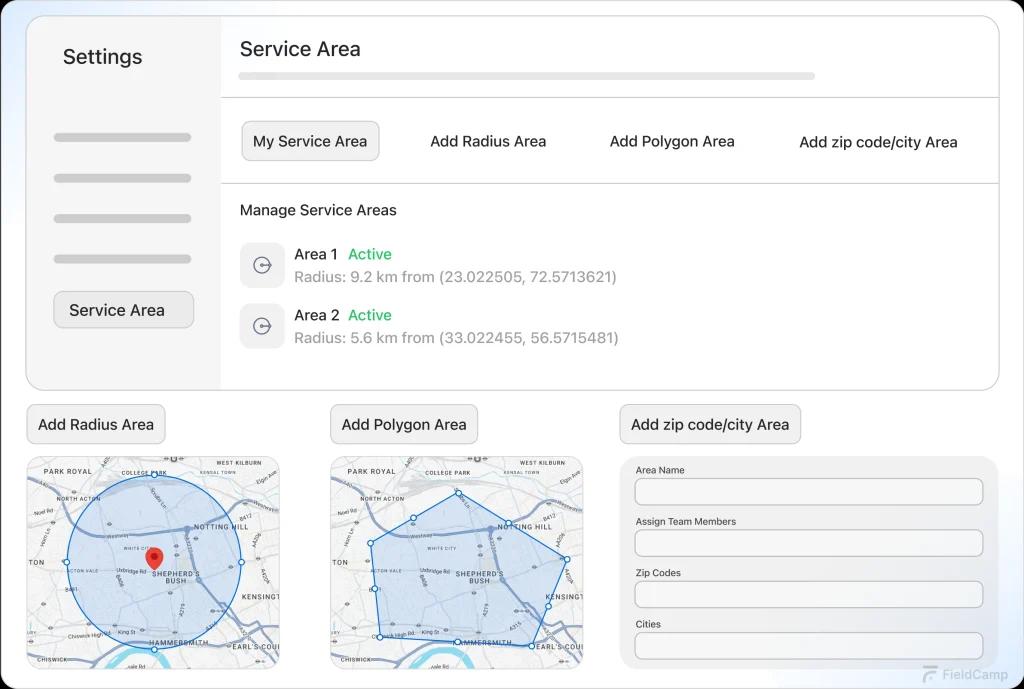Viewport: 1024px width, 689px height.
Task: Click the topmost vertex of the polygon
Action: click(459, 492)
